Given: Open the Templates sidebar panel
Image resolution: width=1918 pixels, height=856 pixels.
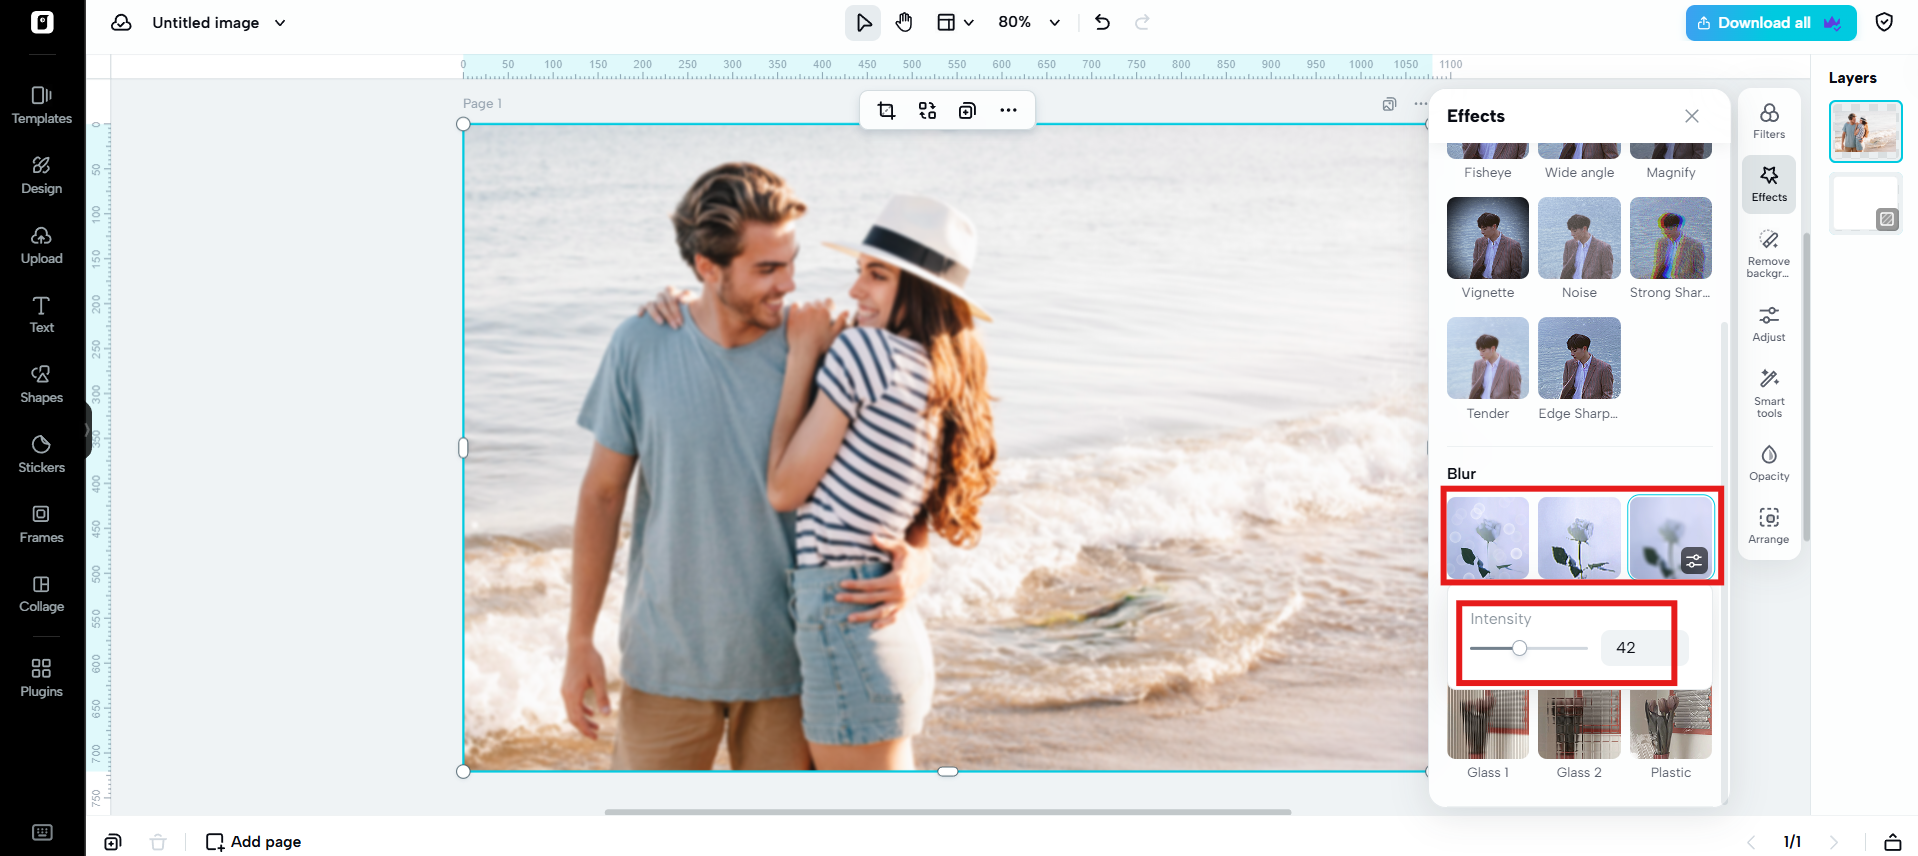Looking at the screenshot, I should point(42,105).
